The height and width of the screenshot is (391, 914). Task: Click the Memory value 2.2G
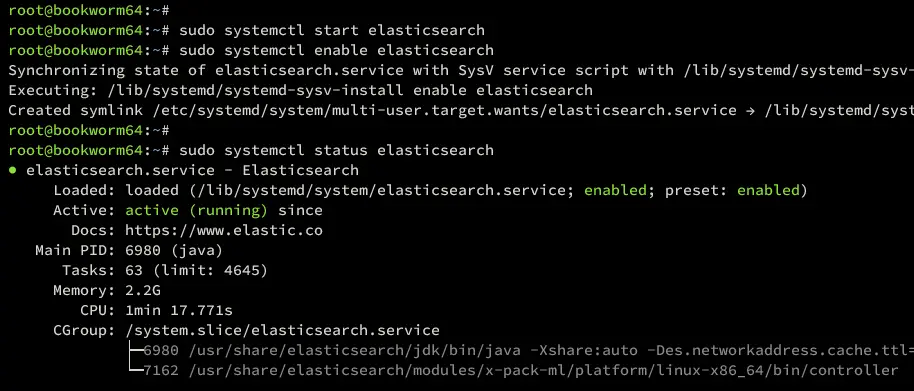[143, 290]
